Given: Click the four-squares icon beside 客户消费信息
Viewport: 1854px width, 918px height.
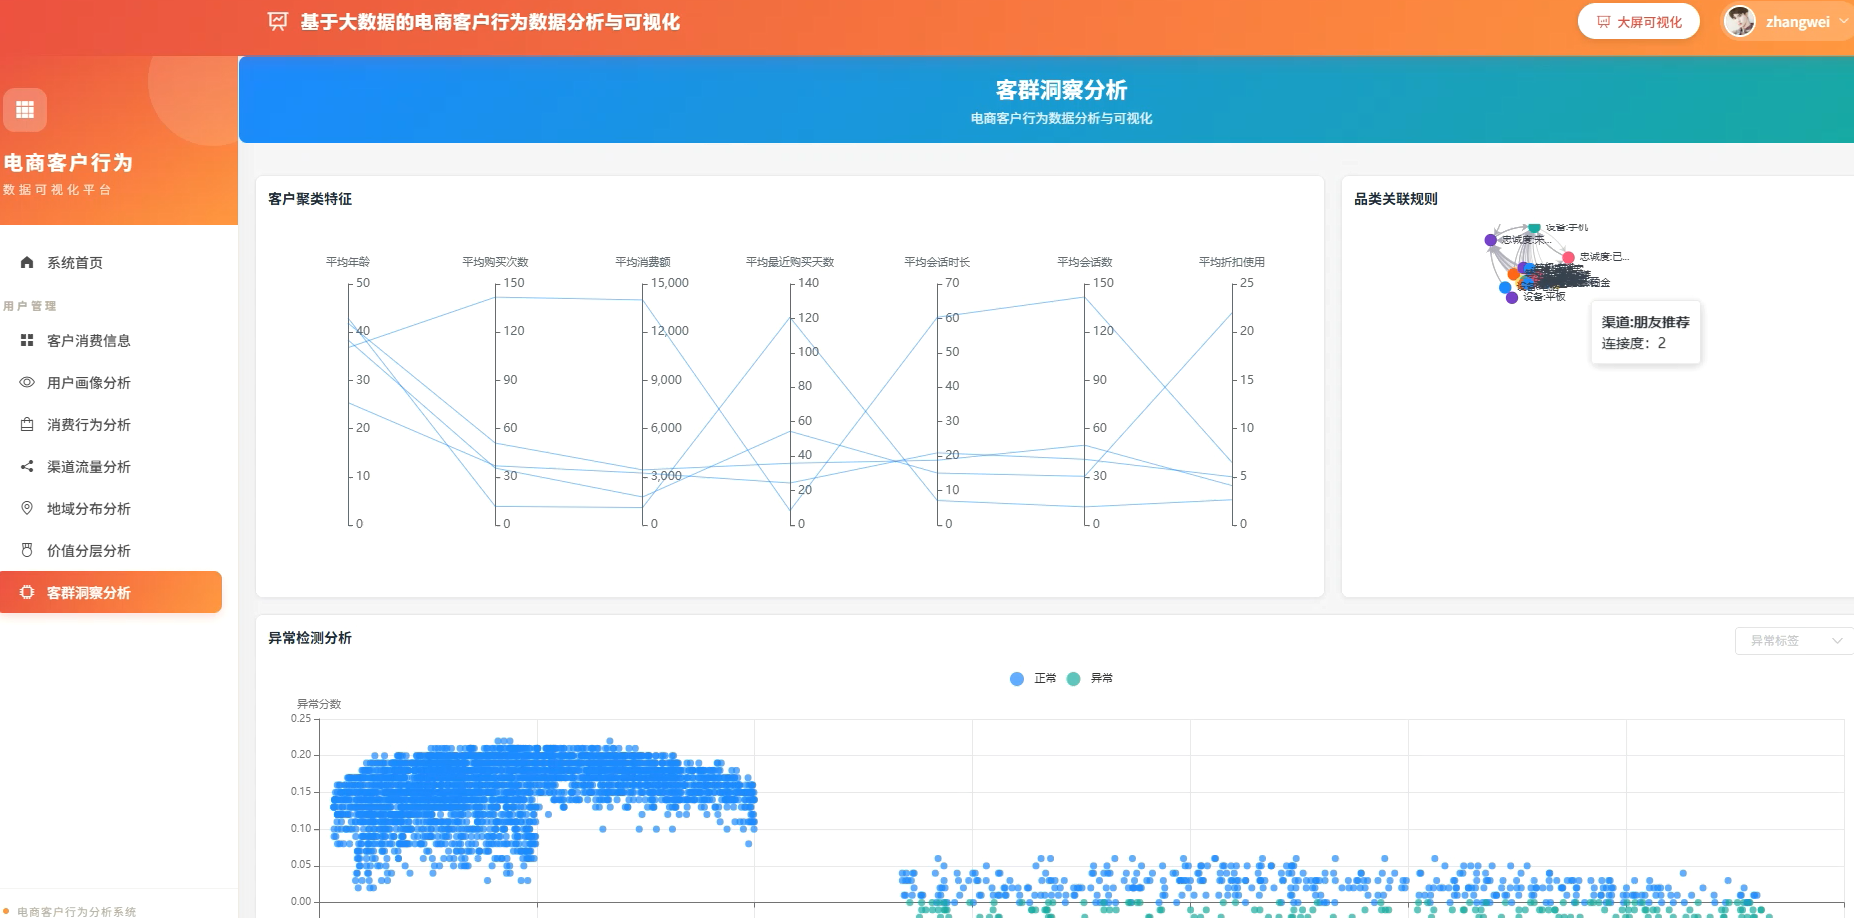Looking at the screenshot, I should (x=27, y=340).
